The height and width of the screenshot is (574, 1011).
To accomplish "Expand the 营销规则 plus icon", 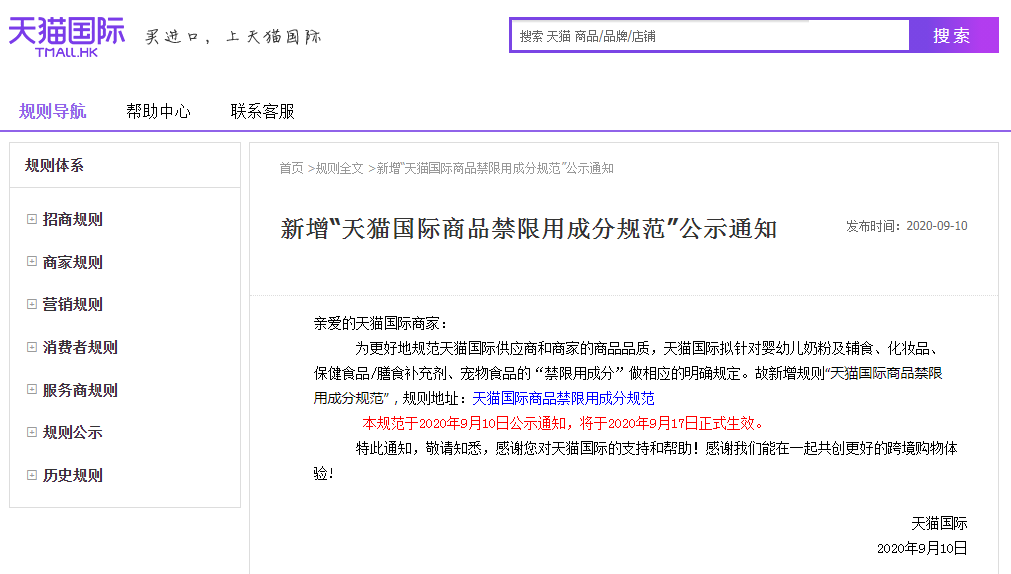I will (32, 305).
